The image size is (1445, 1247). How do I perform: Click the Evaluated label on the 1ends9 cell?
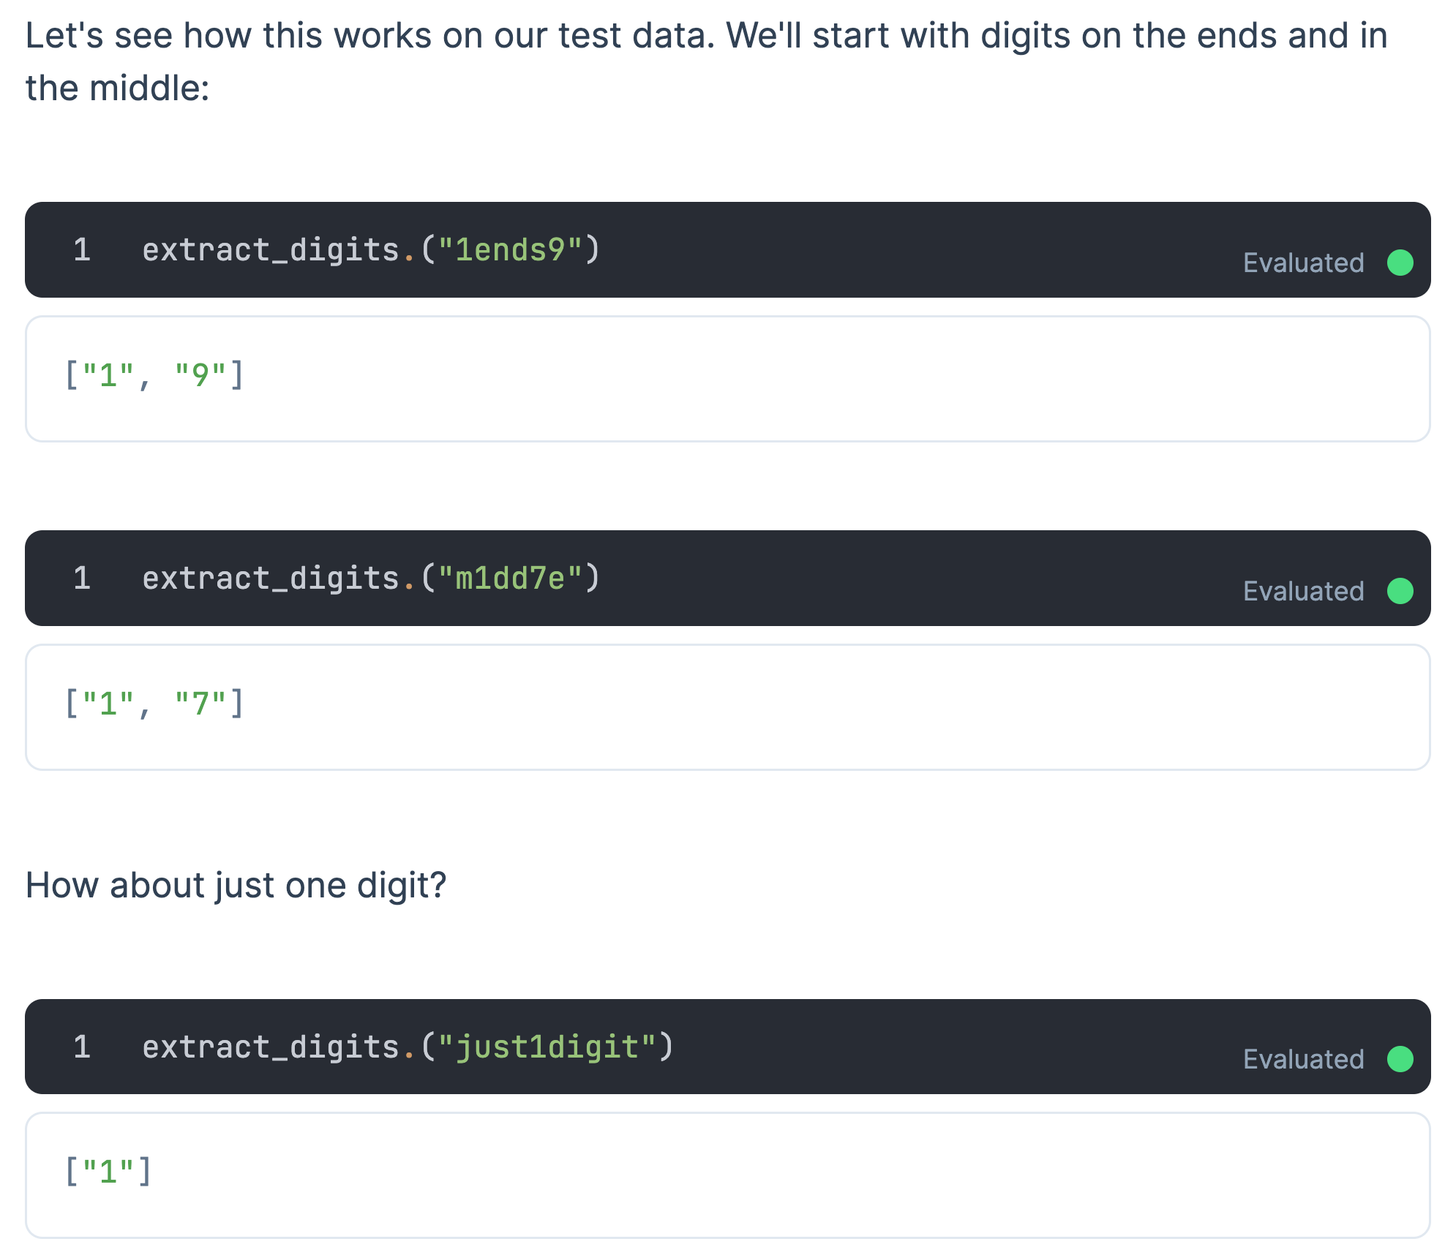pos(1303,263)
